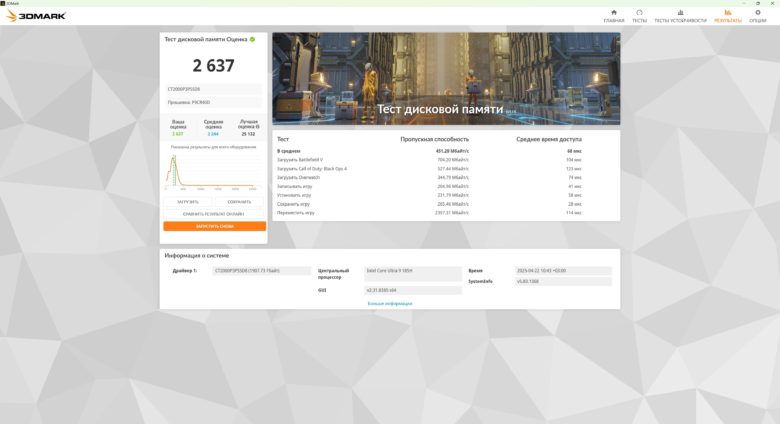Select the Результаты results tab
The height and width of the screenshot is (424, 780).
tap(728, 16)
